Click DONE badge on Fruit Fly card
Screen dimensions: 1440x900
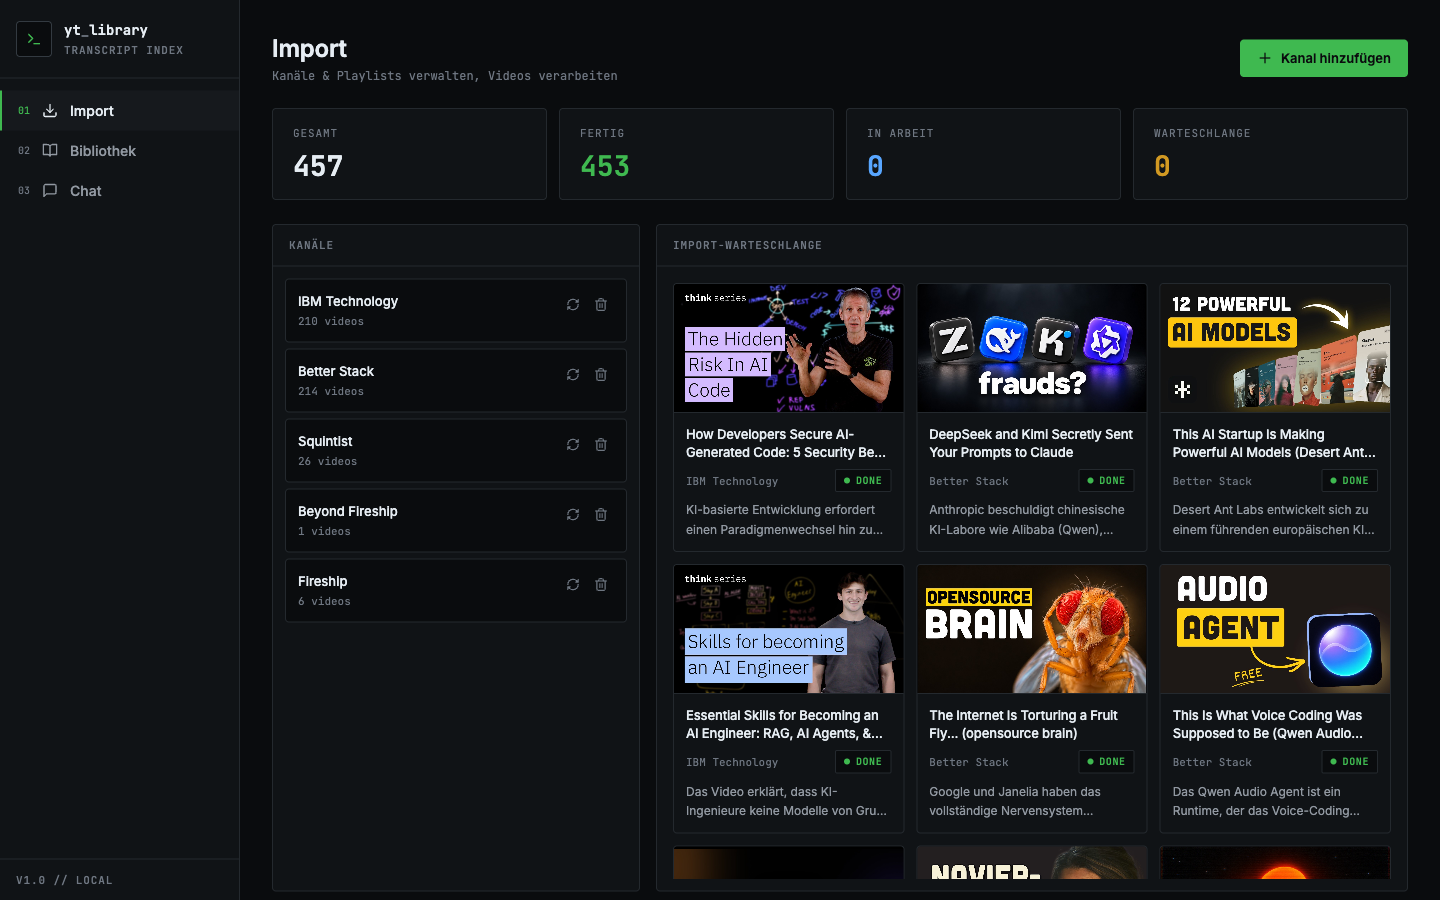[1106, 762]
